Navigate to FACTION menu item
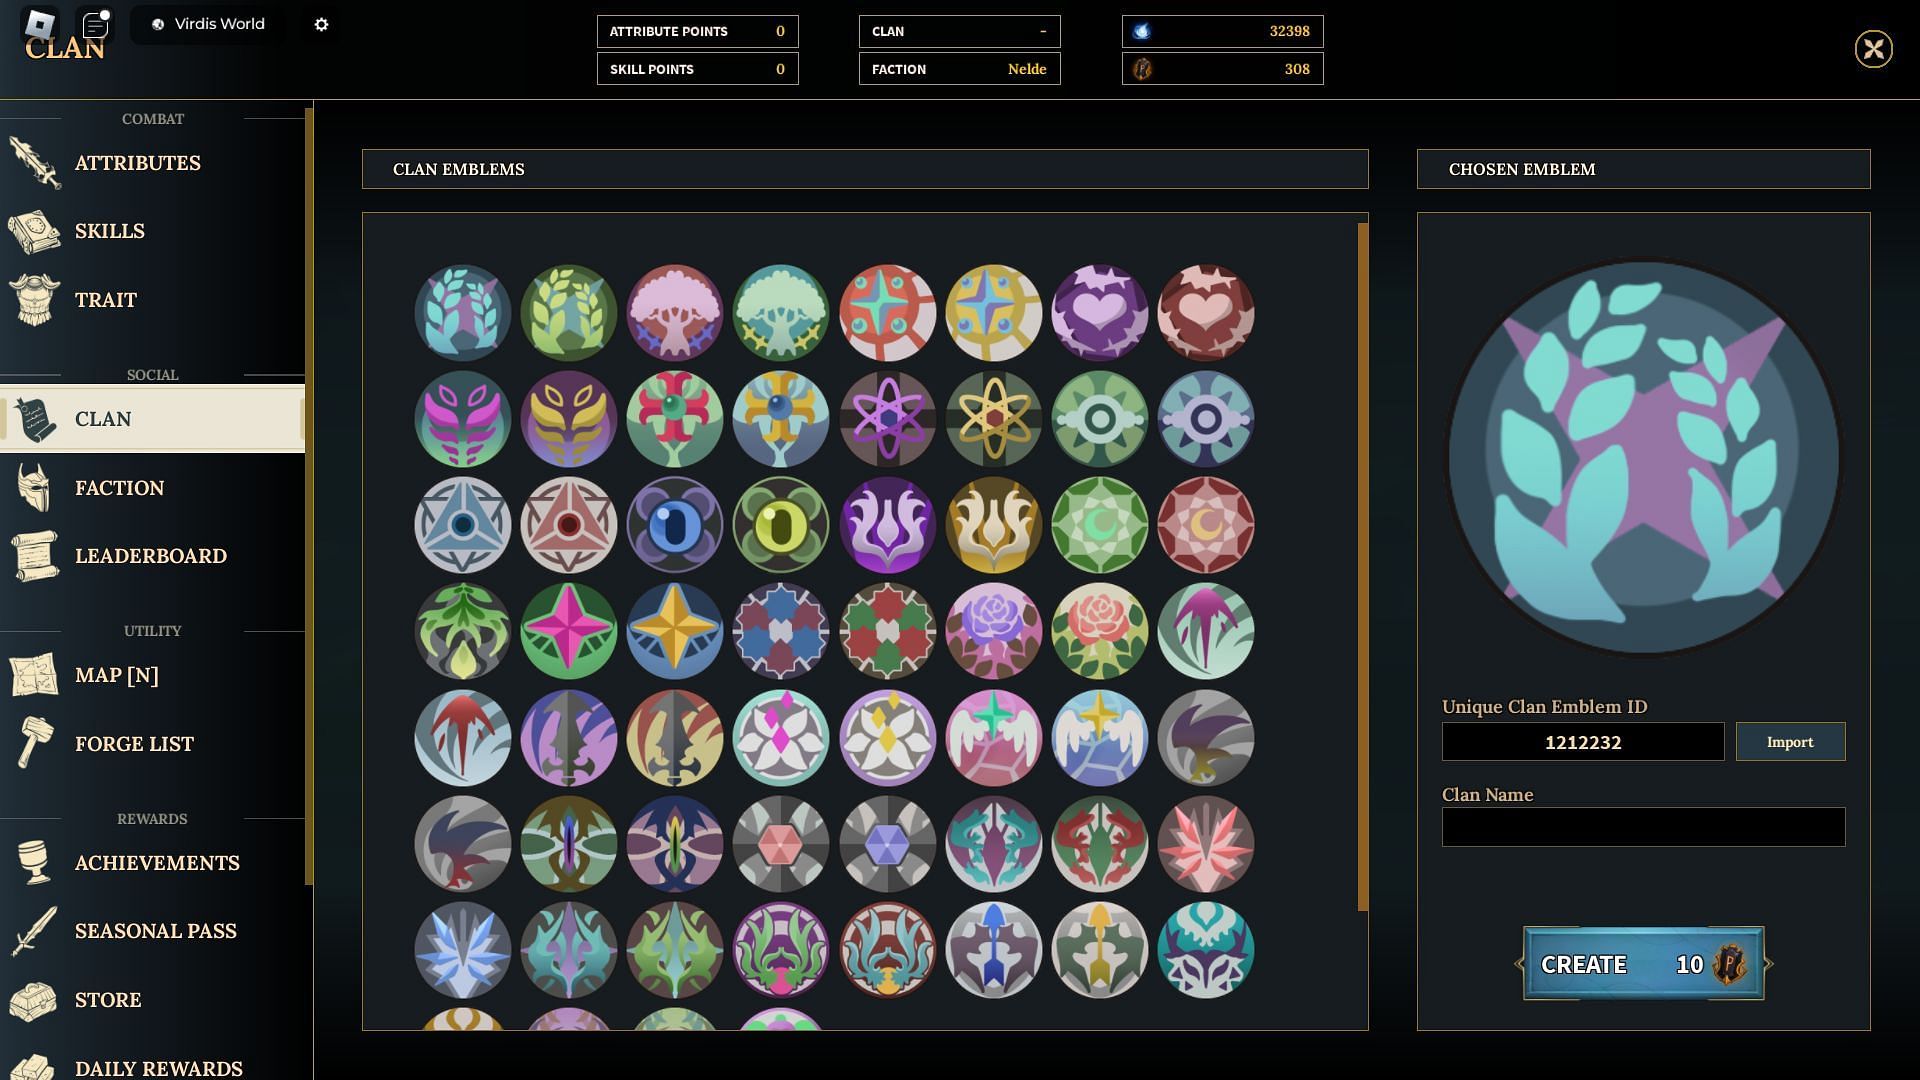Image resolution: width=1920 pixels, height=1080 pixels. point(152,489)
